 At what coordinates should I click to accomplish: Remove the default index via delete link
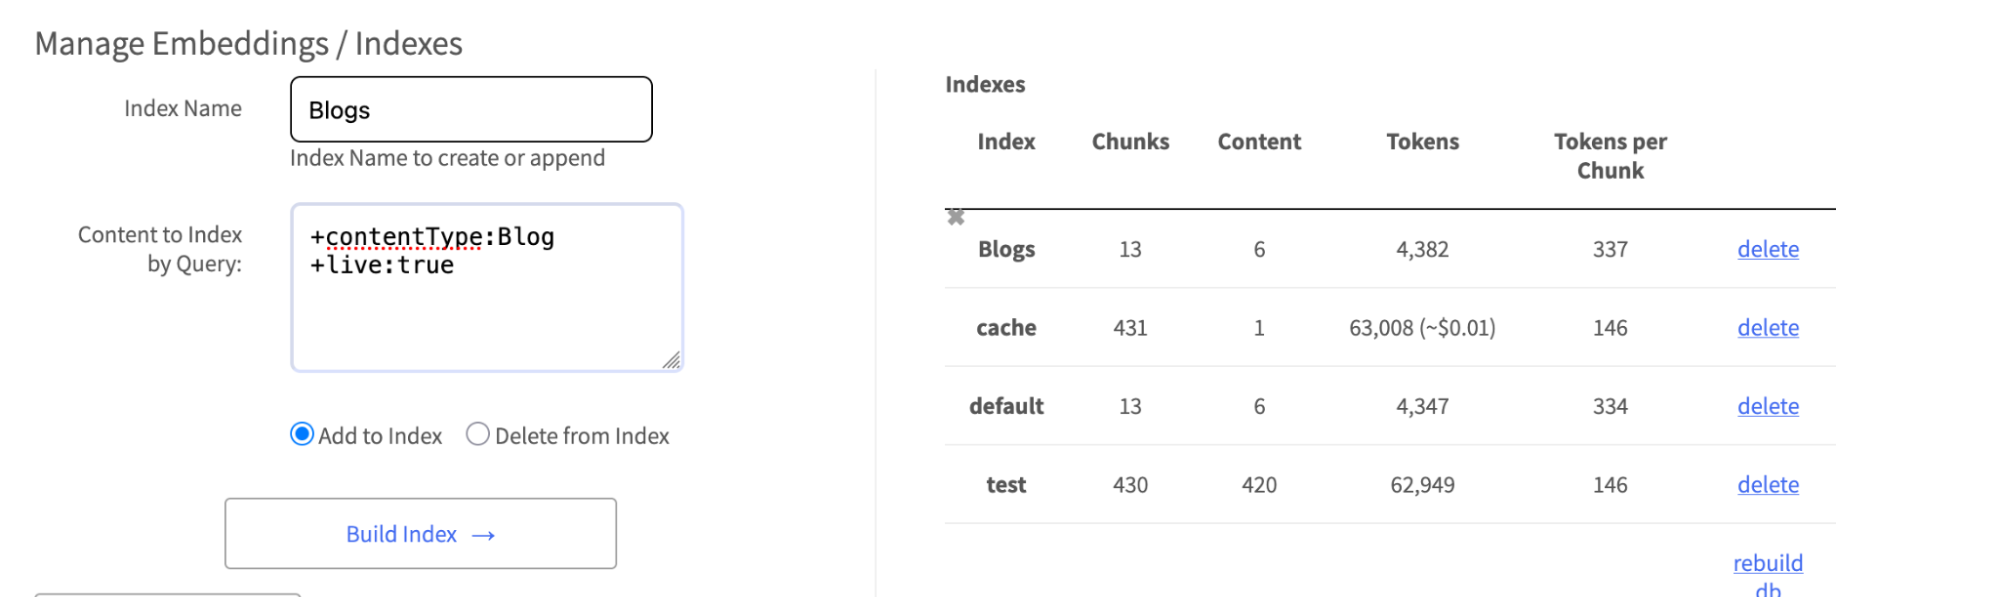[1767, 406]
